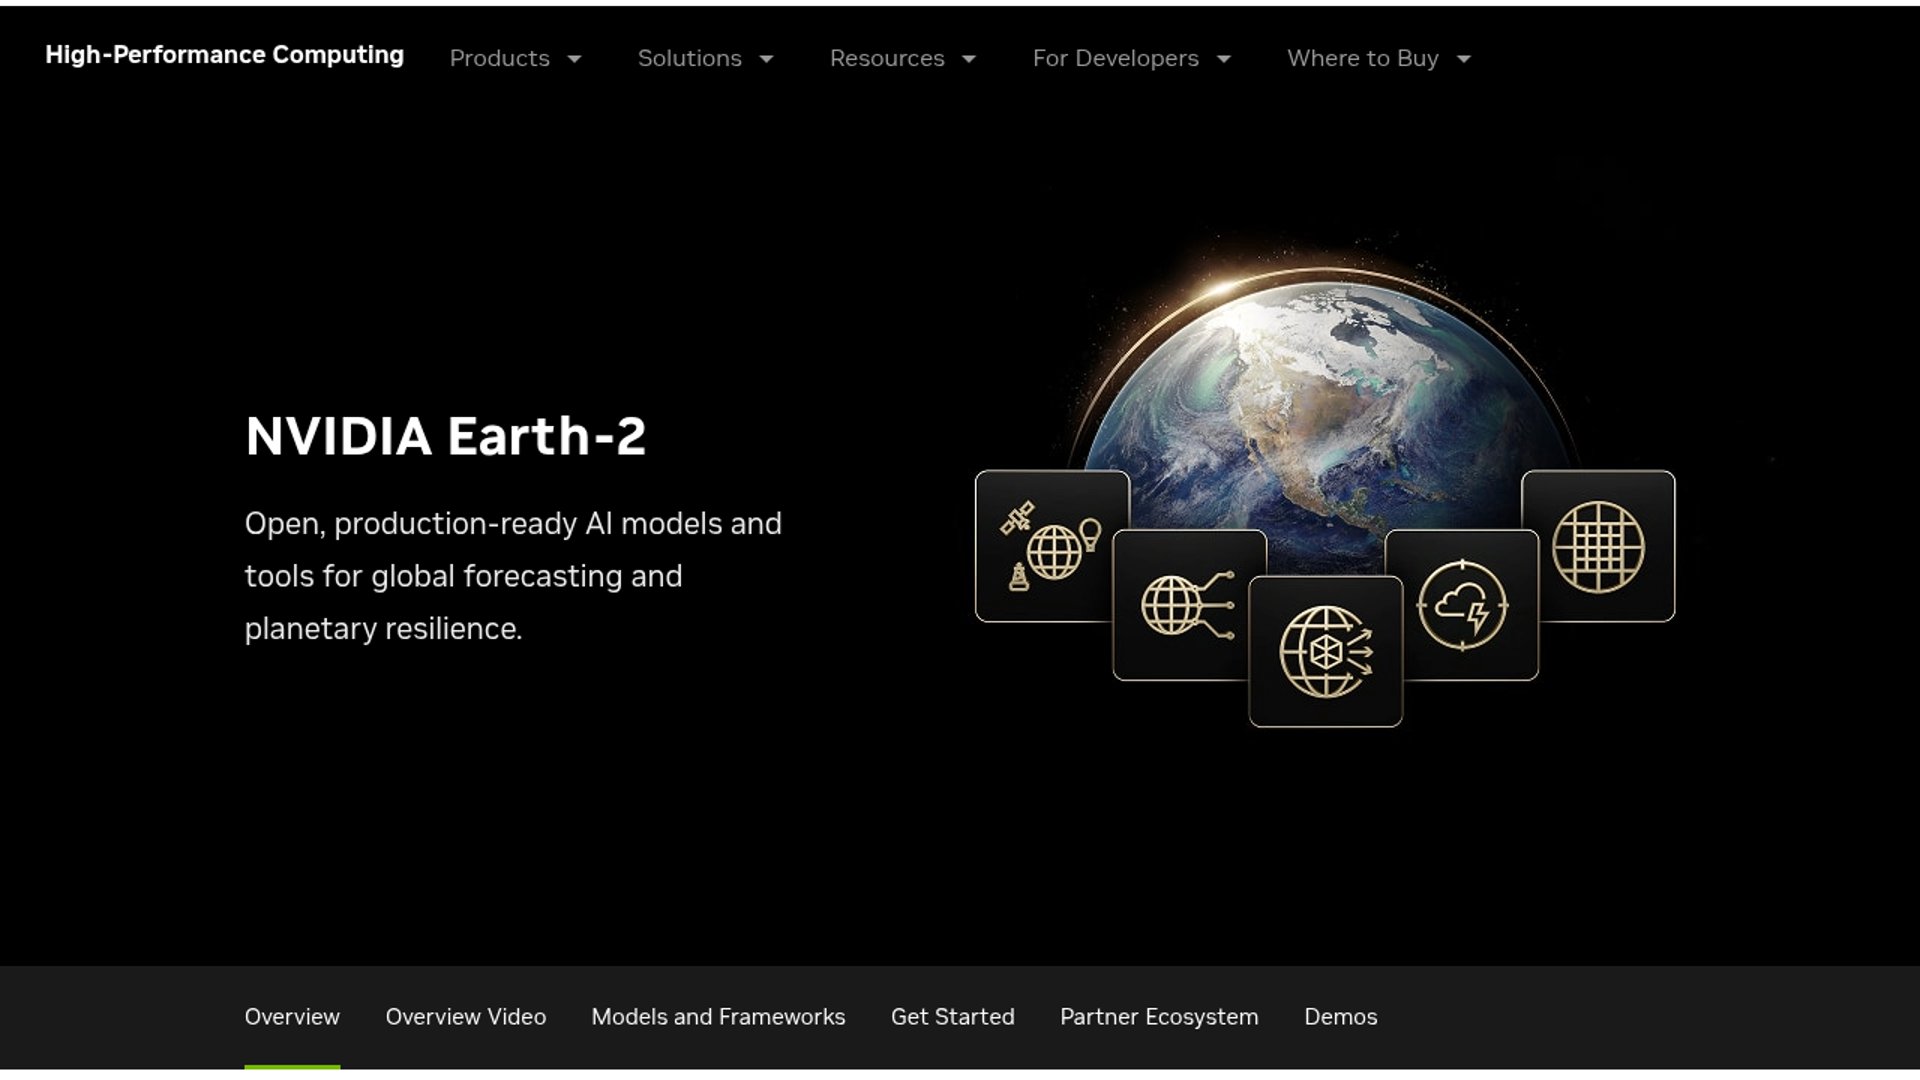The image size is (1920, 1080).
Task: Click the globe with cube icon tile
Action: point(1325,651)
